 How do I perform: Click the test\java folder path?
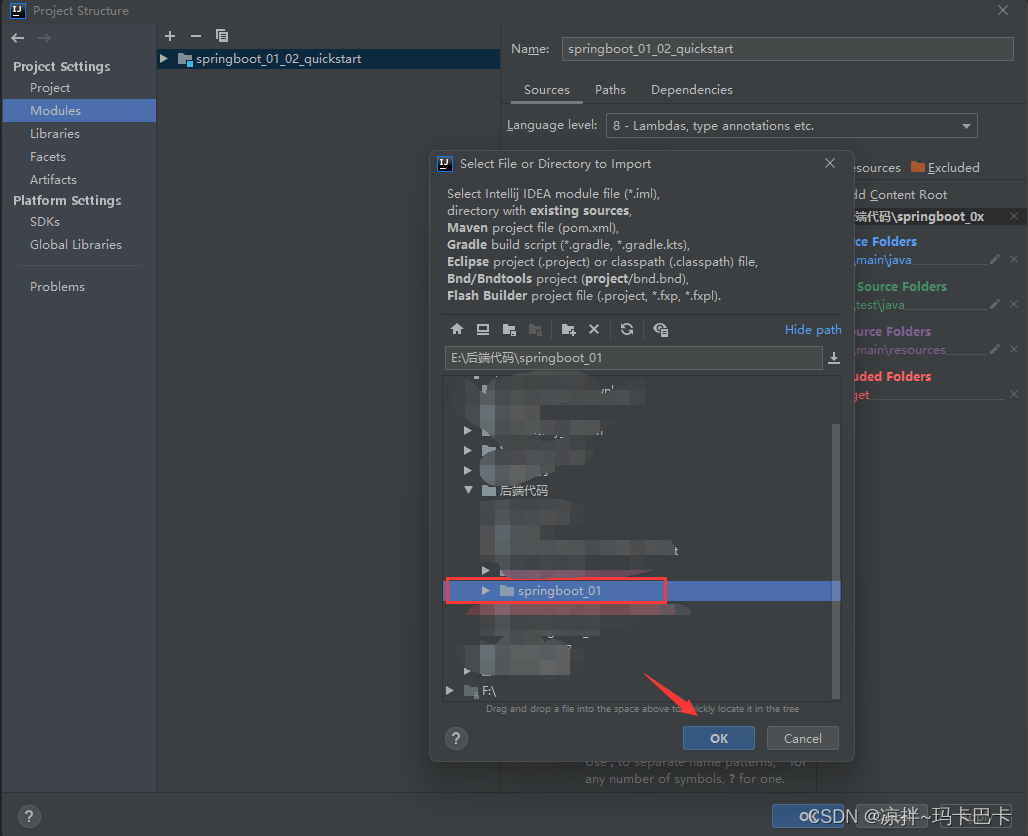[x=880, y=305]
